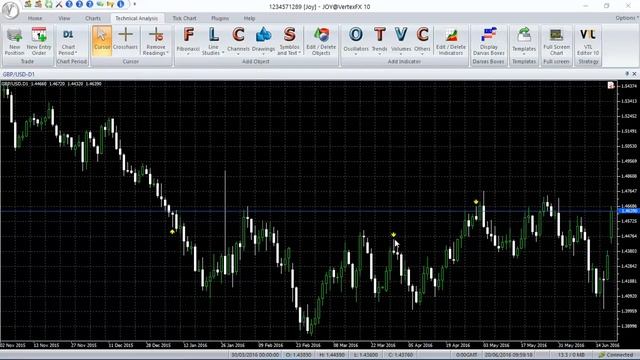This screenshot has width=640, height=360.
Task: Open the Plugins ribbon tab
Action: [220, 18]
